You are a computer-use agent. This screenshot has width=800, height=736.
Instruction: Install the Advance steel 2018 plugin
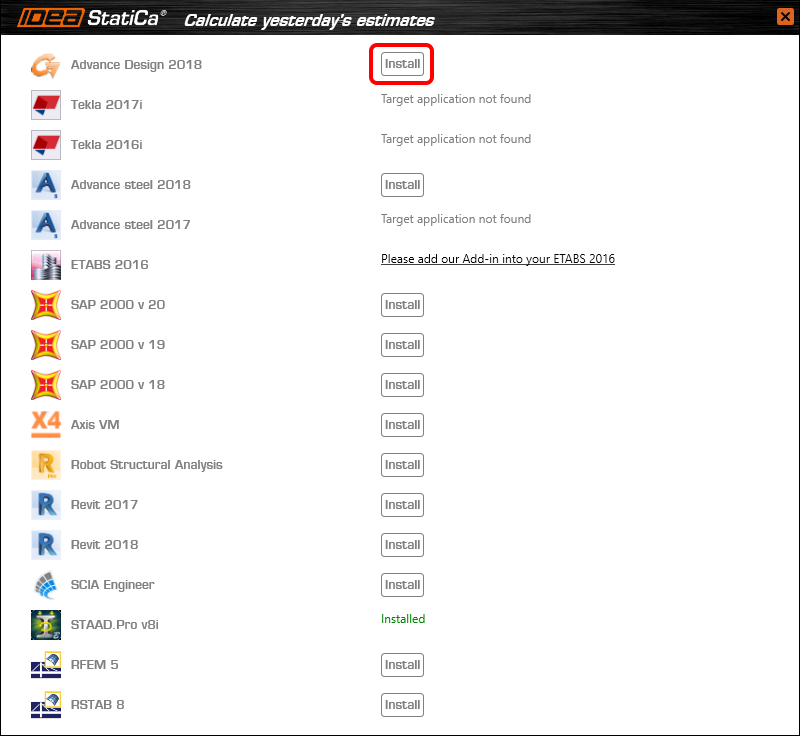402,185
